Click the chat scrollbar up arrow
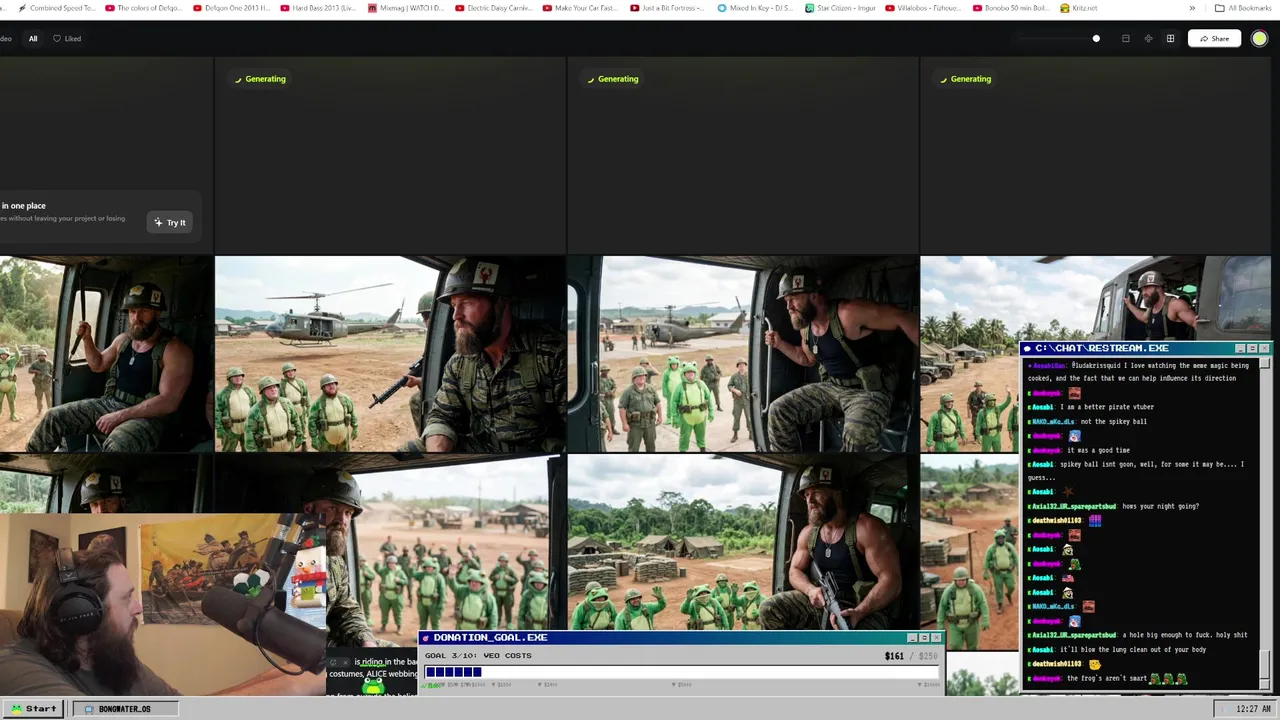This screenshot has width=1280, height=720. point(1265,363)
